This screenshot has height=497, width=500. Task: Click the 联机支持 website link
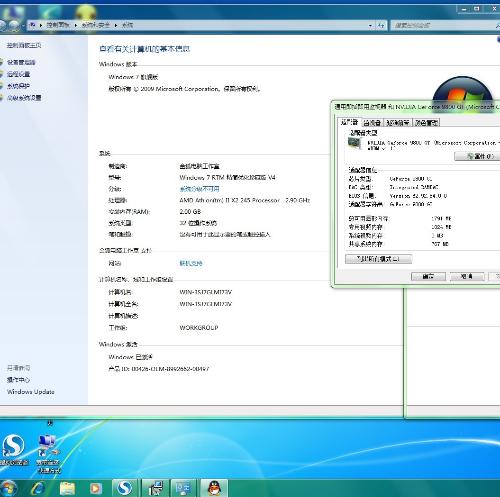(191, 263)
